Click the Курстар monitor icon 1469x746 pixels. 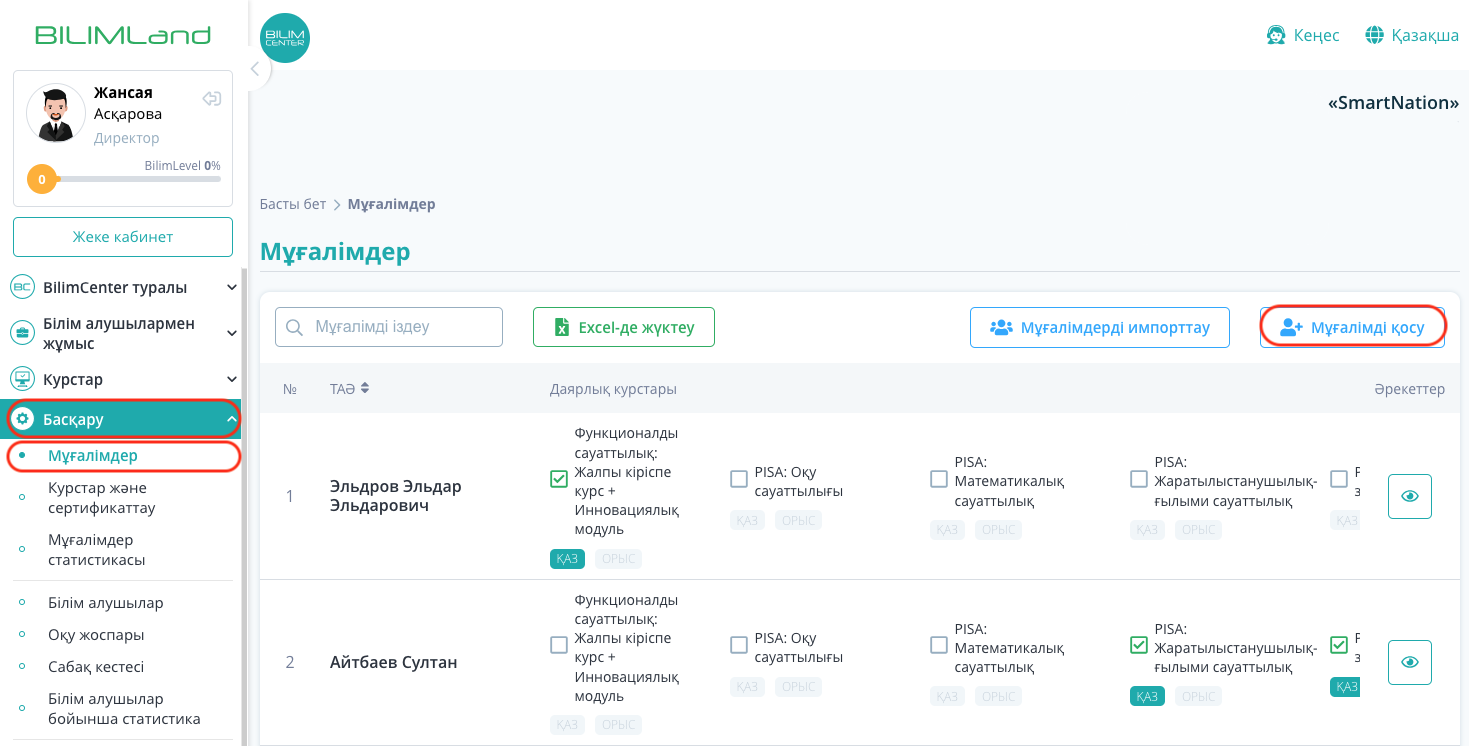tap(22, 379)
